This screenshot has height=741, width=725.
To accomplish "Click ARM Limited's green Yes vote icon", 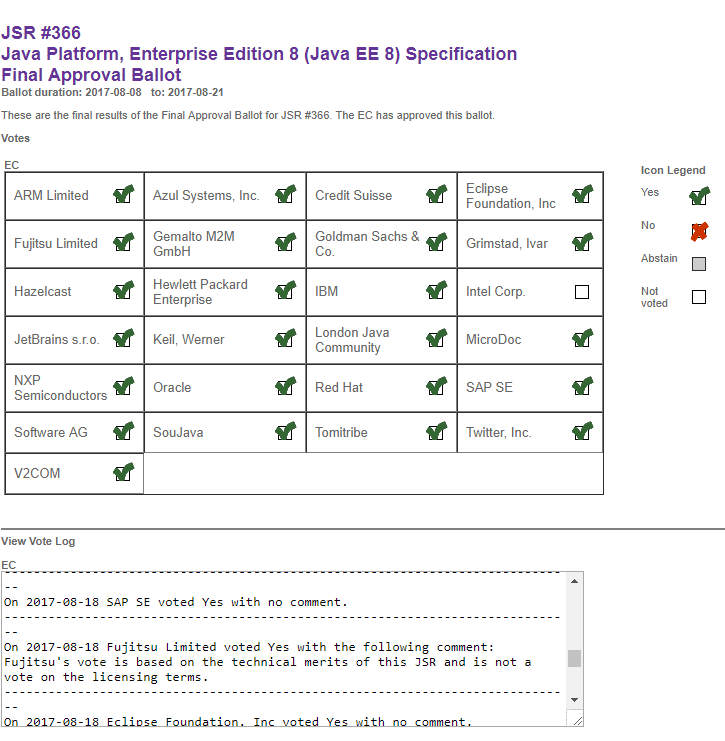I will click(x=124, y=194).
